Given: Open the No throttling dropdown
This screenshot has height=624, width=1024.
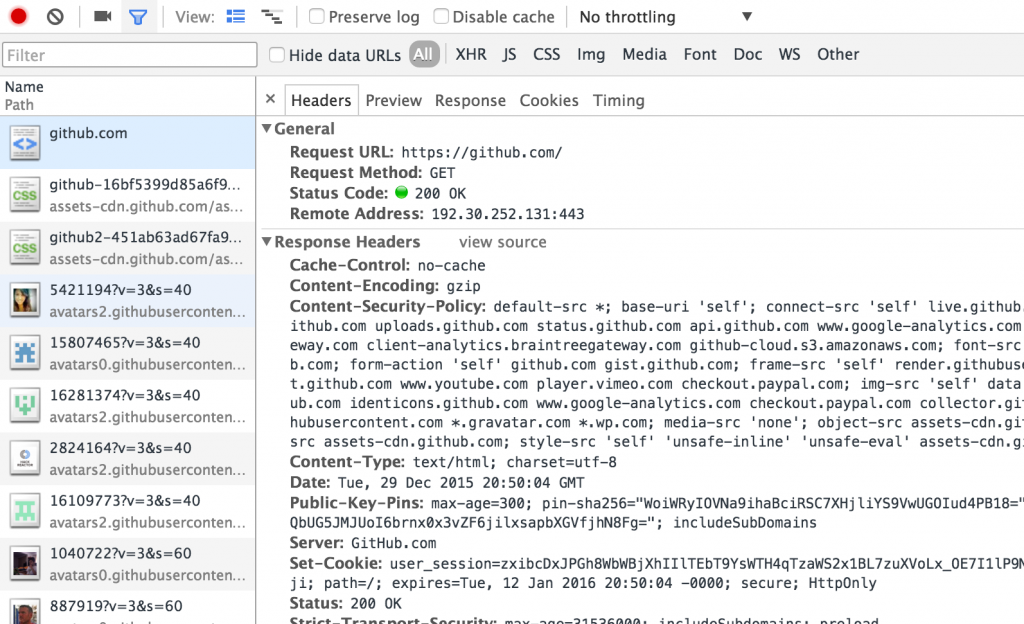Looking at the screenshot, I should pyautogui.click(x=665, y=17).
